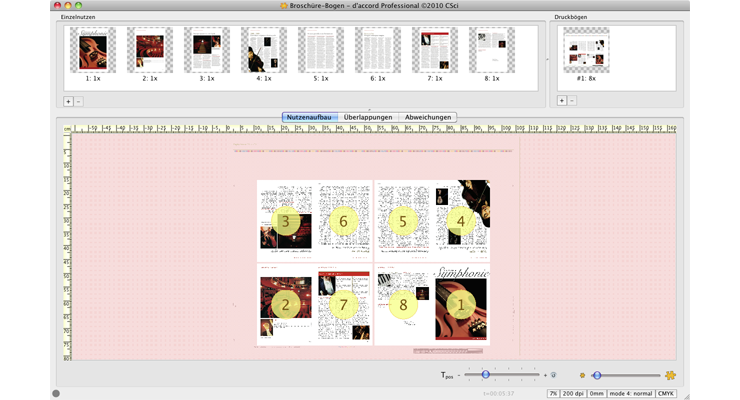Click the vertical ruler
740x400 pixels.
[67, 247]
